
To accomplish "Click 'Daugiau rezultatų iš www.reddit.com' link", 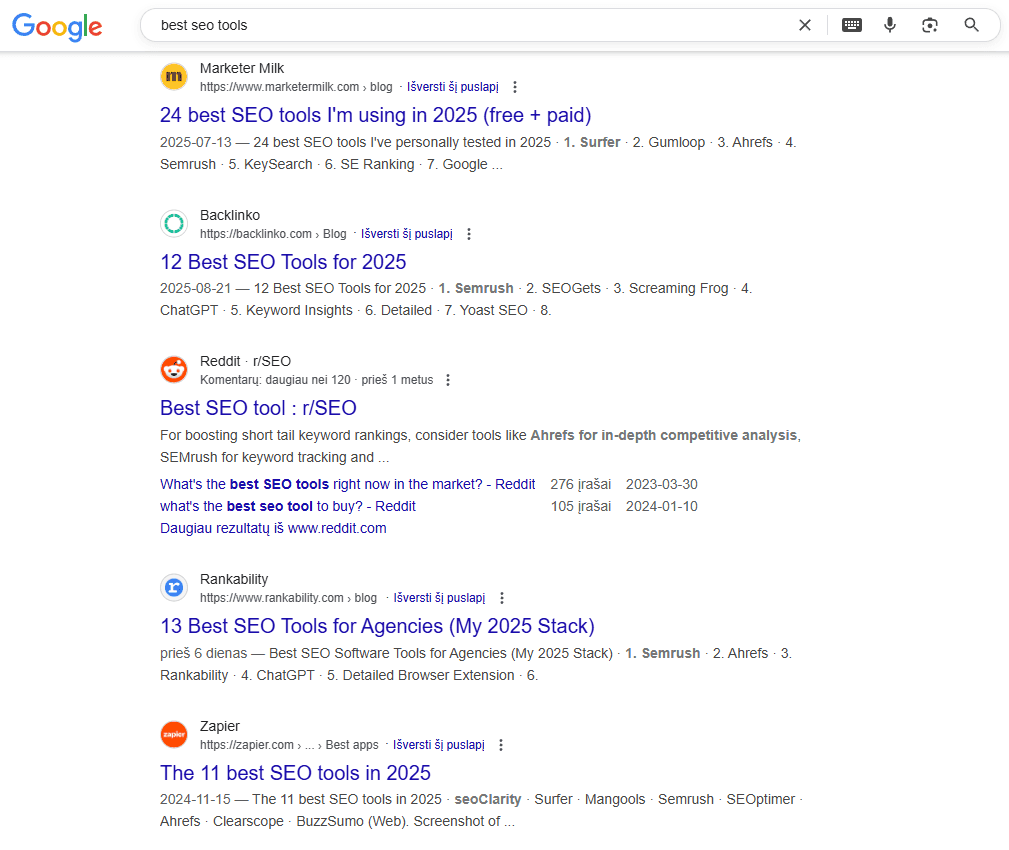I will tap(273, 528).
